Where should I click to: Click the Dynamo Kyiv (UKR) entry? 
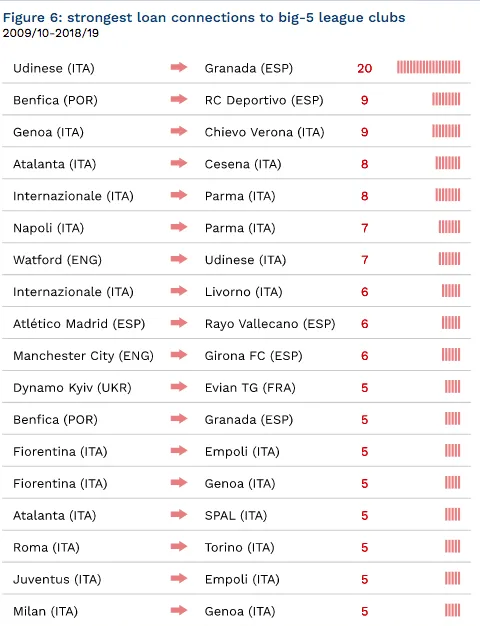[72, 388]
